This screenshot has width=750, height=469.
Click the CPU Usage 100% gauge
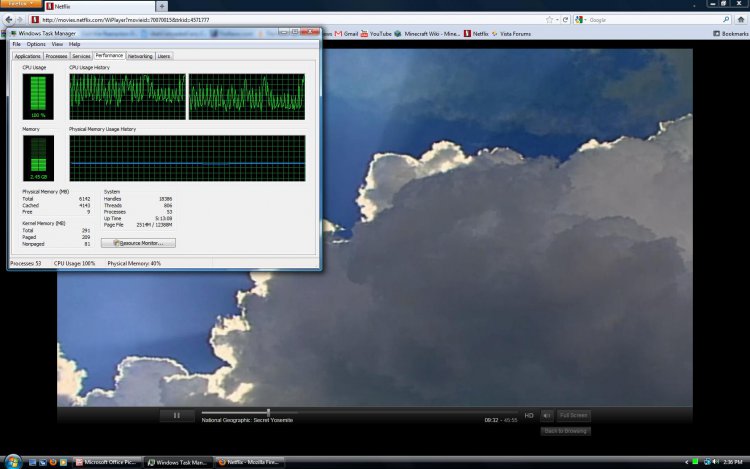pos(38,97)
